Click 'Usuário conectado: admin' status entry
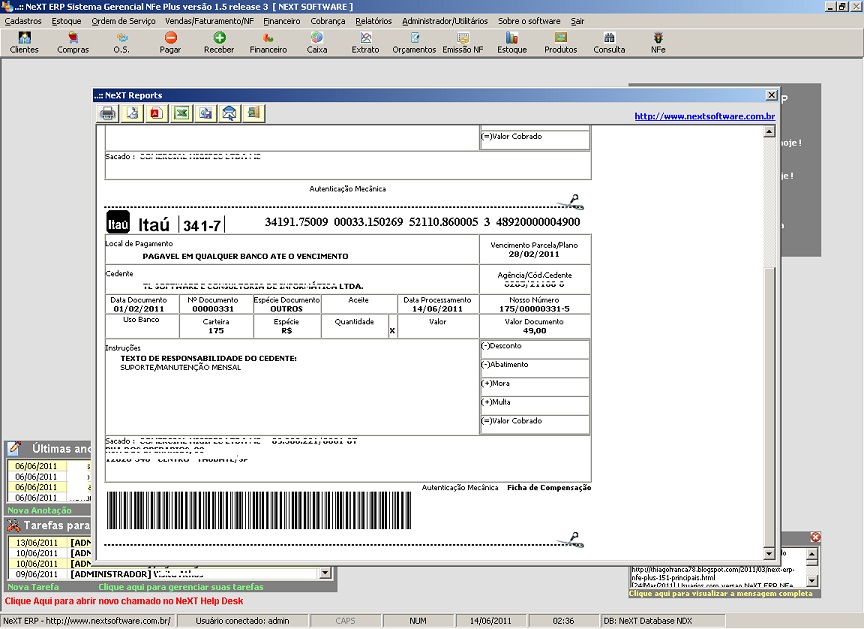 coord(242,621)
